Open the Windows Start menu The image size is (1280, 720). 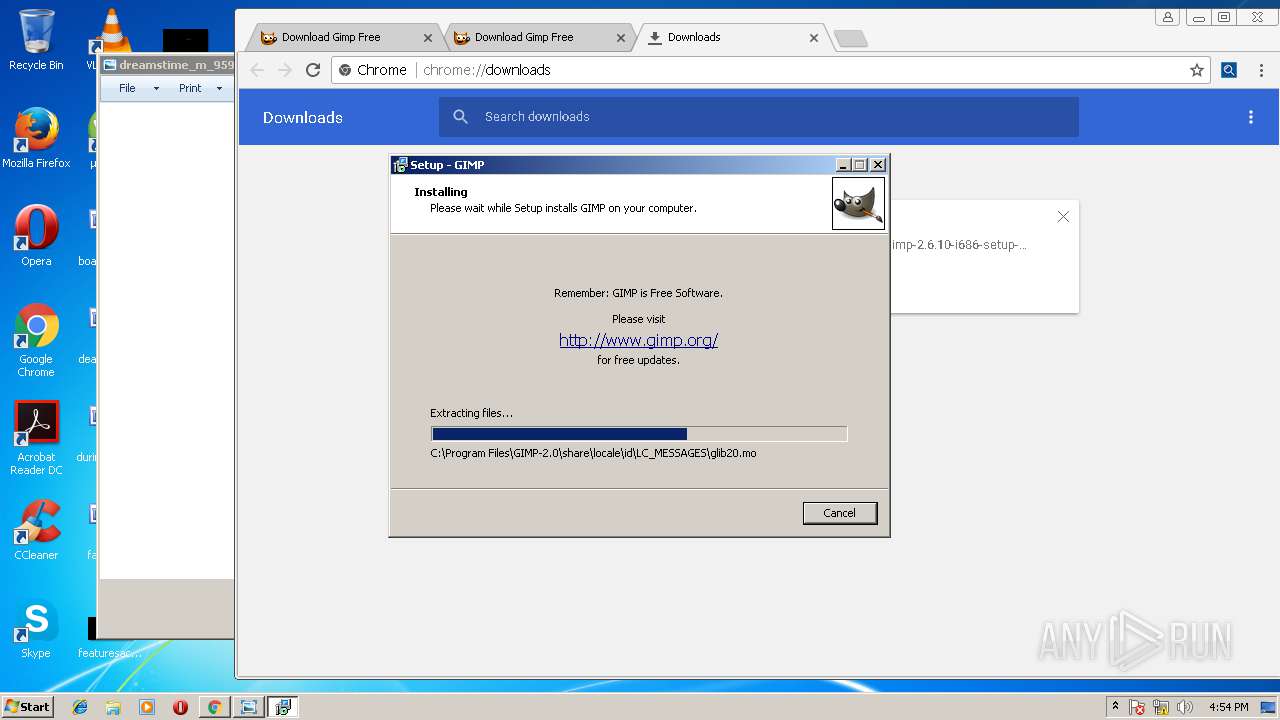coord(27,707)
